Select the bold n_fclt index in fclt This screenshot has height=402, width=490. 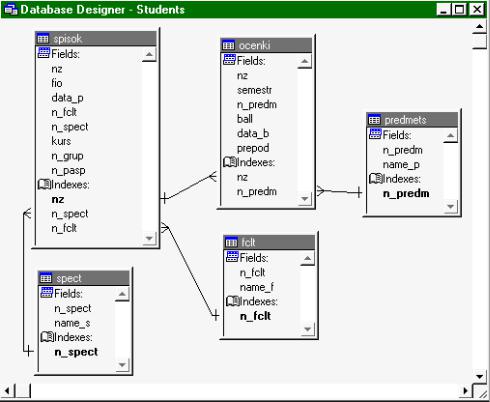coord(255,316)
